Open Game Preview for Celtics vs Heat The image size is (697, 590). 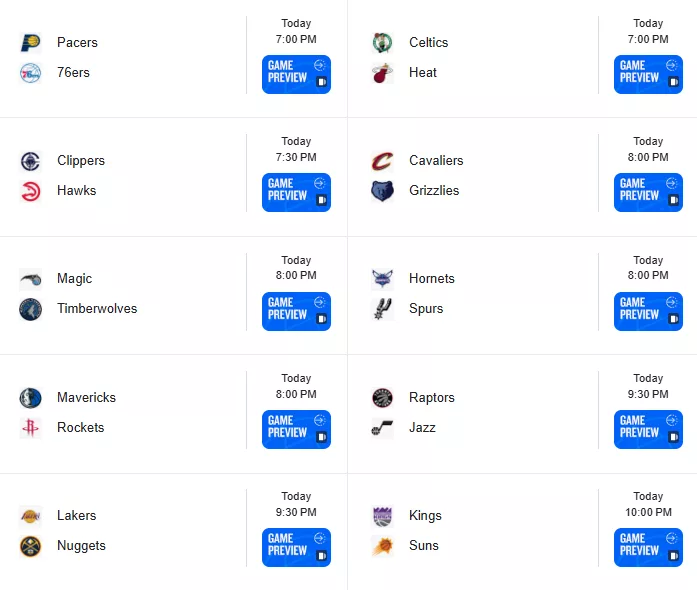pos(648,74)
